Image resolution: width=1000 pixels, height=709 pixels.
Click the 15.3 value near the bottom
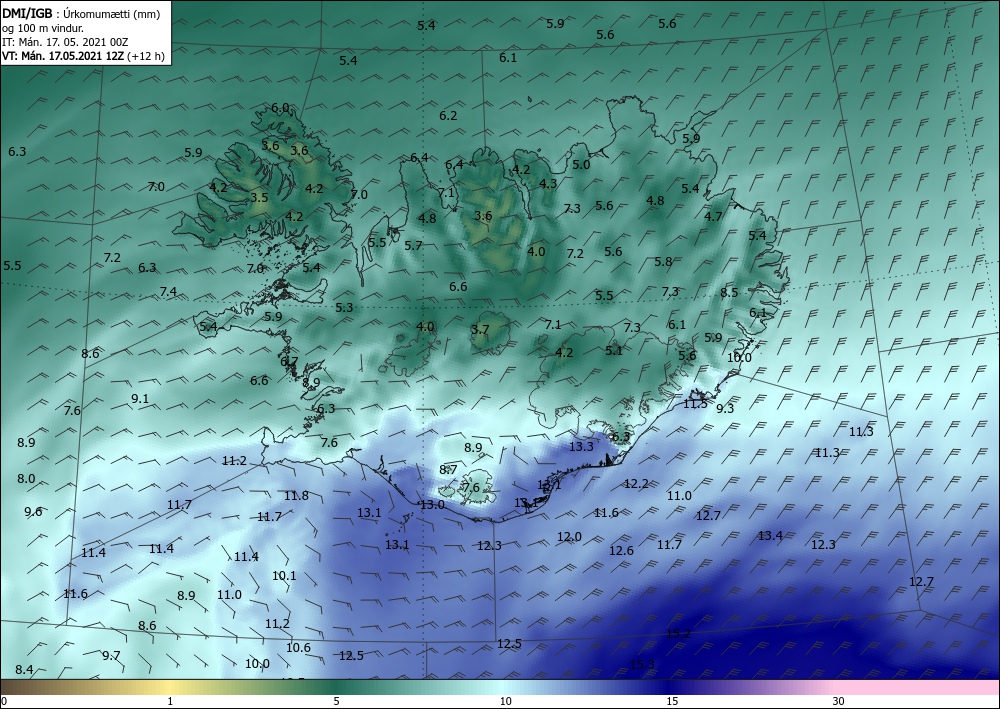(642, 664)
